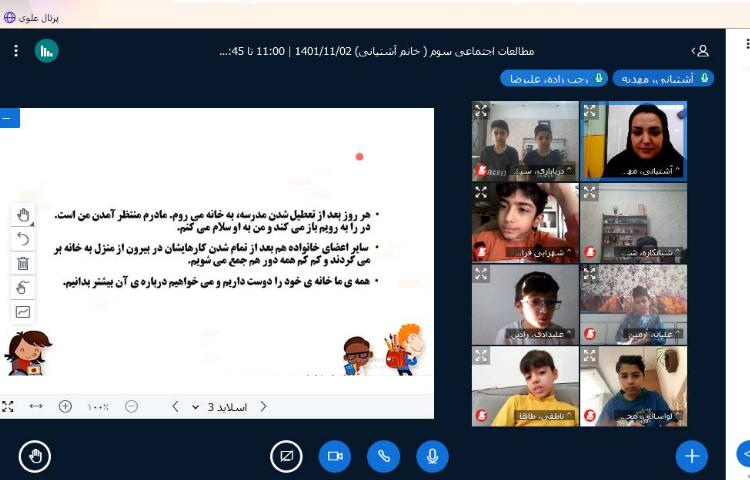
Task: Open شبانکاره webcam name dropdown
Action: click(x=653, y=252)
